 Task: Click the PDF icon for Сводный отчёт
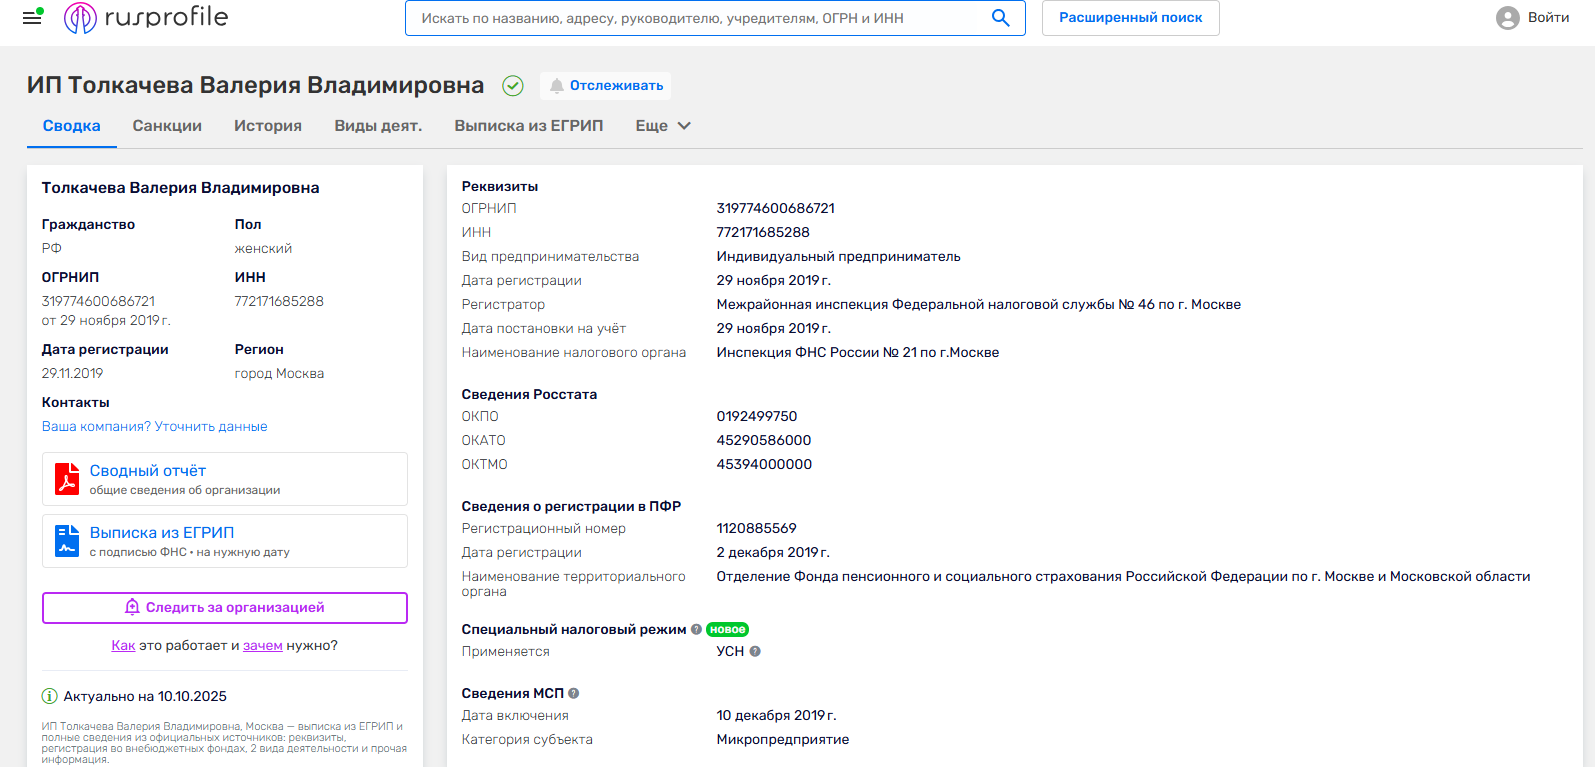point(67,479)
